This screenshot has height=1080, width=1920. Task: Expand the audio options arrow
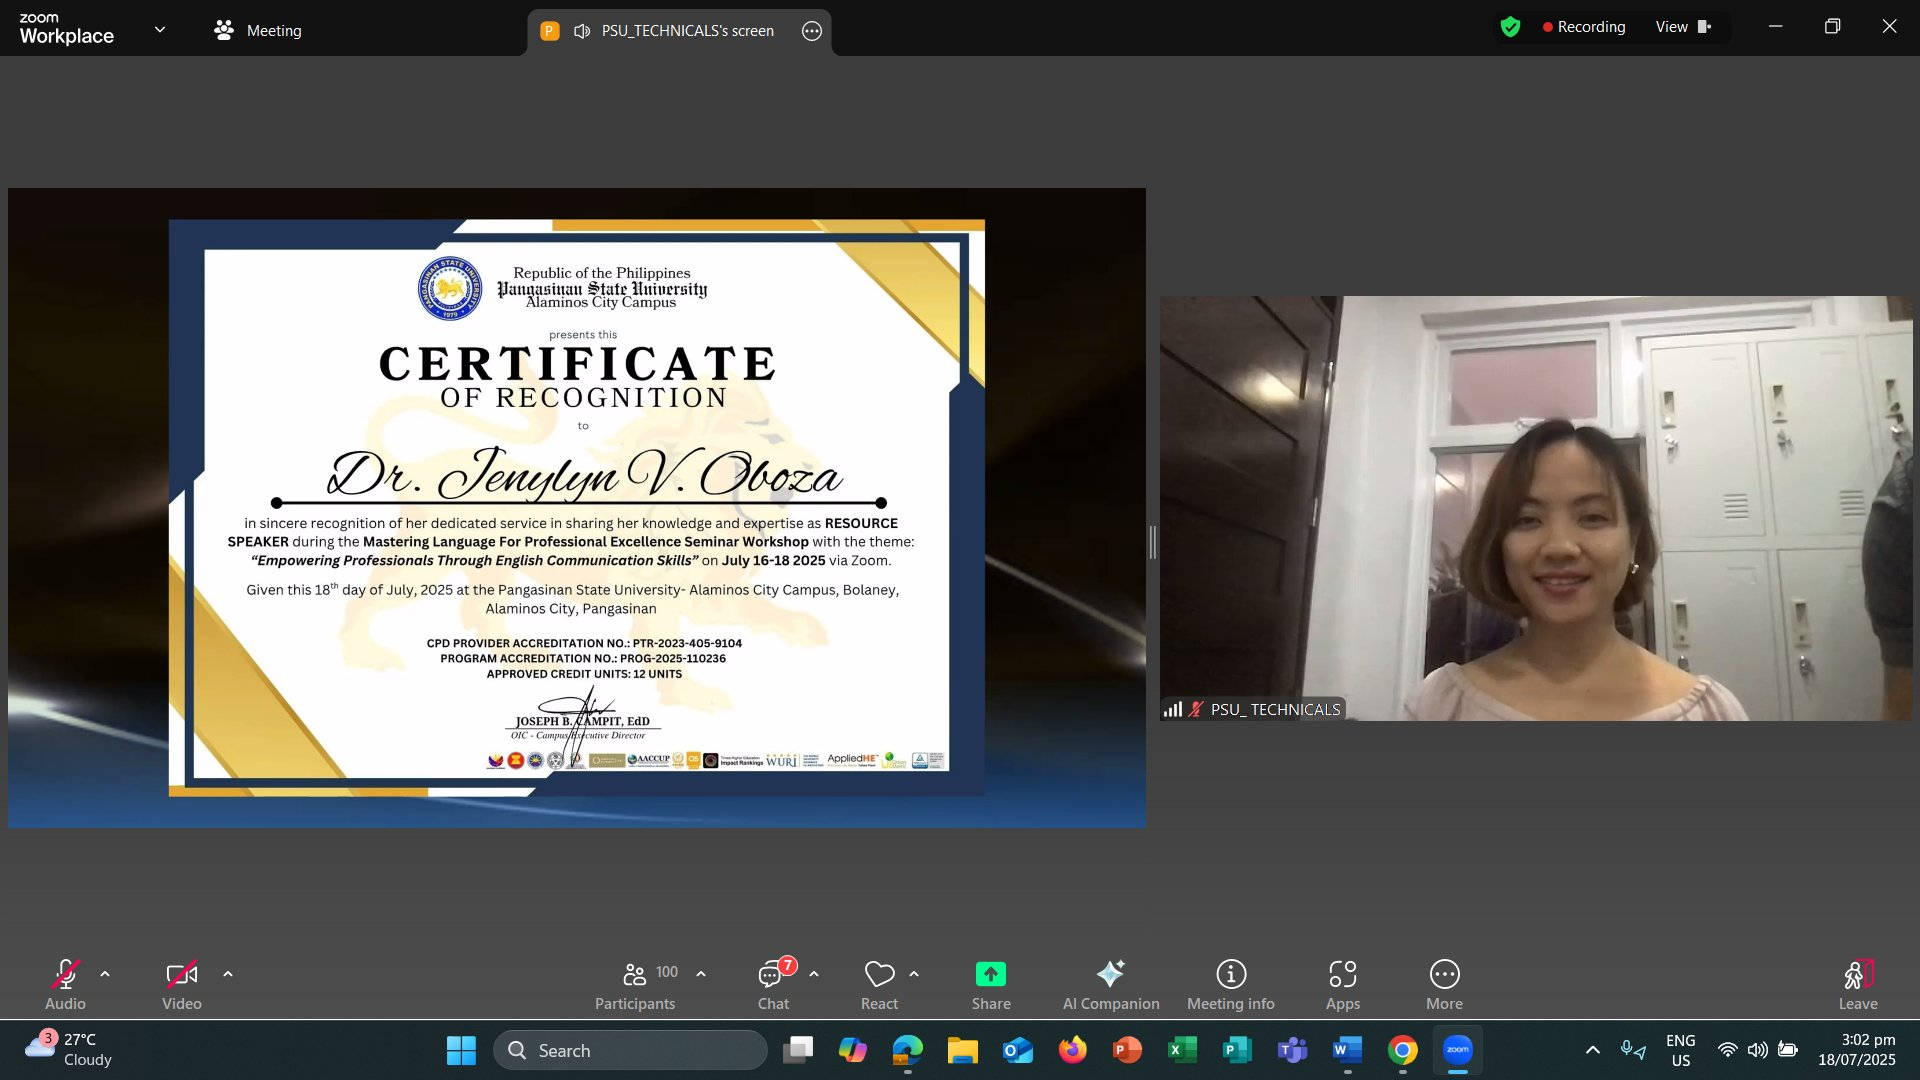[105, 974]
